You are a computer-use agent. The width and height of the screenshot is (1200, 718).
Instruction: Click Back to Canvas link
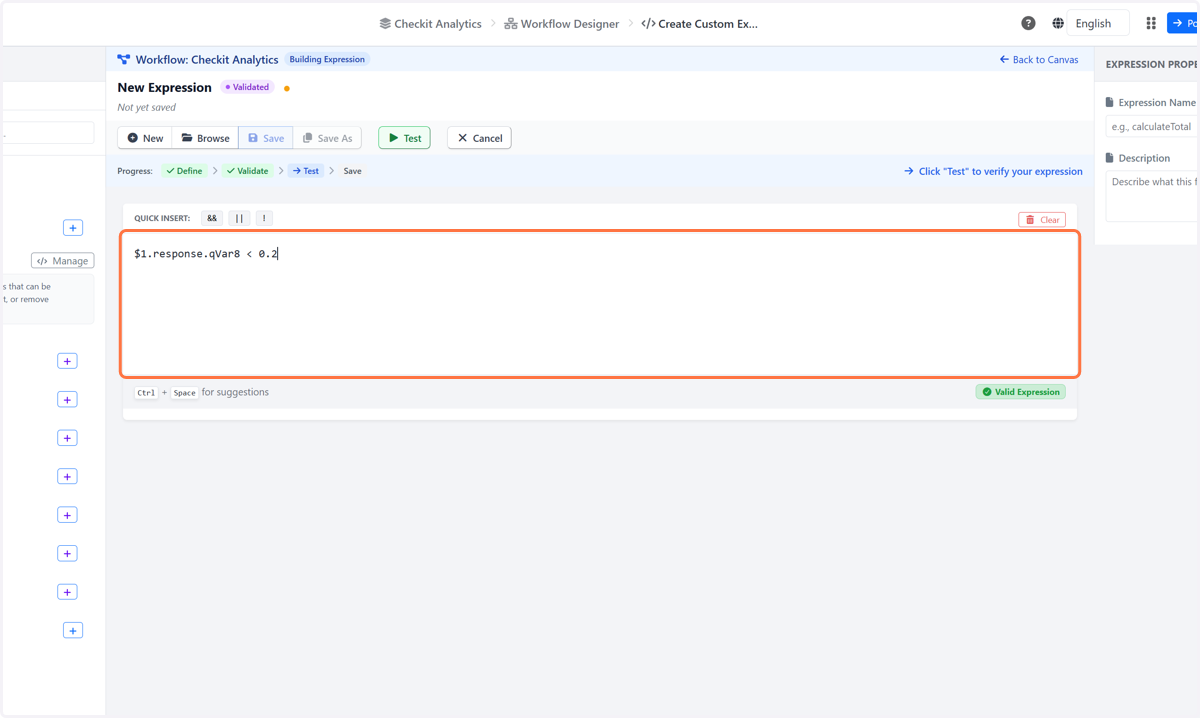point(1039,60)
